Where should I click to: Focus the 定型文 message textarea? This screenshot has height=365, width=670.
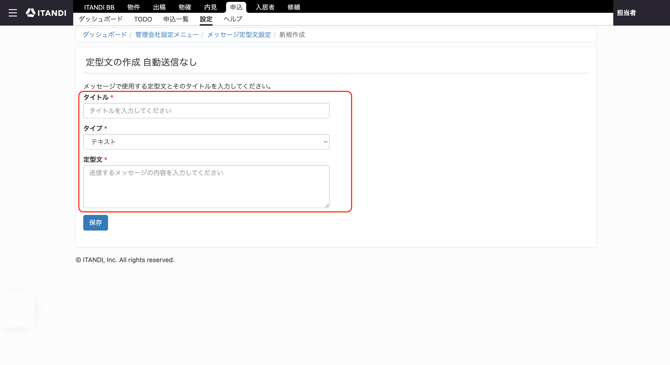[206, 187]
